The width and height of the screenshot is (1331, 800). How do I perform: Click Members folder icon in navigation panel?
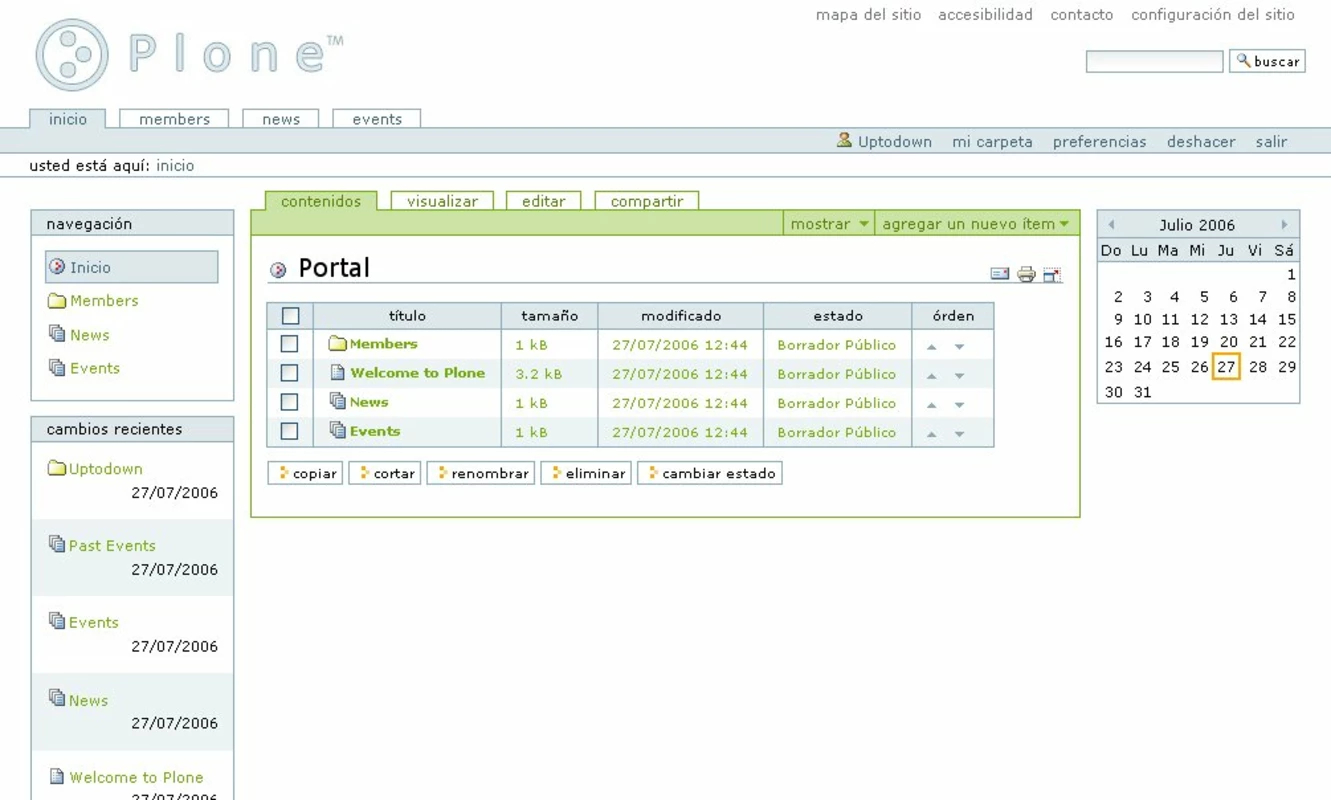[x=57, y=301]
